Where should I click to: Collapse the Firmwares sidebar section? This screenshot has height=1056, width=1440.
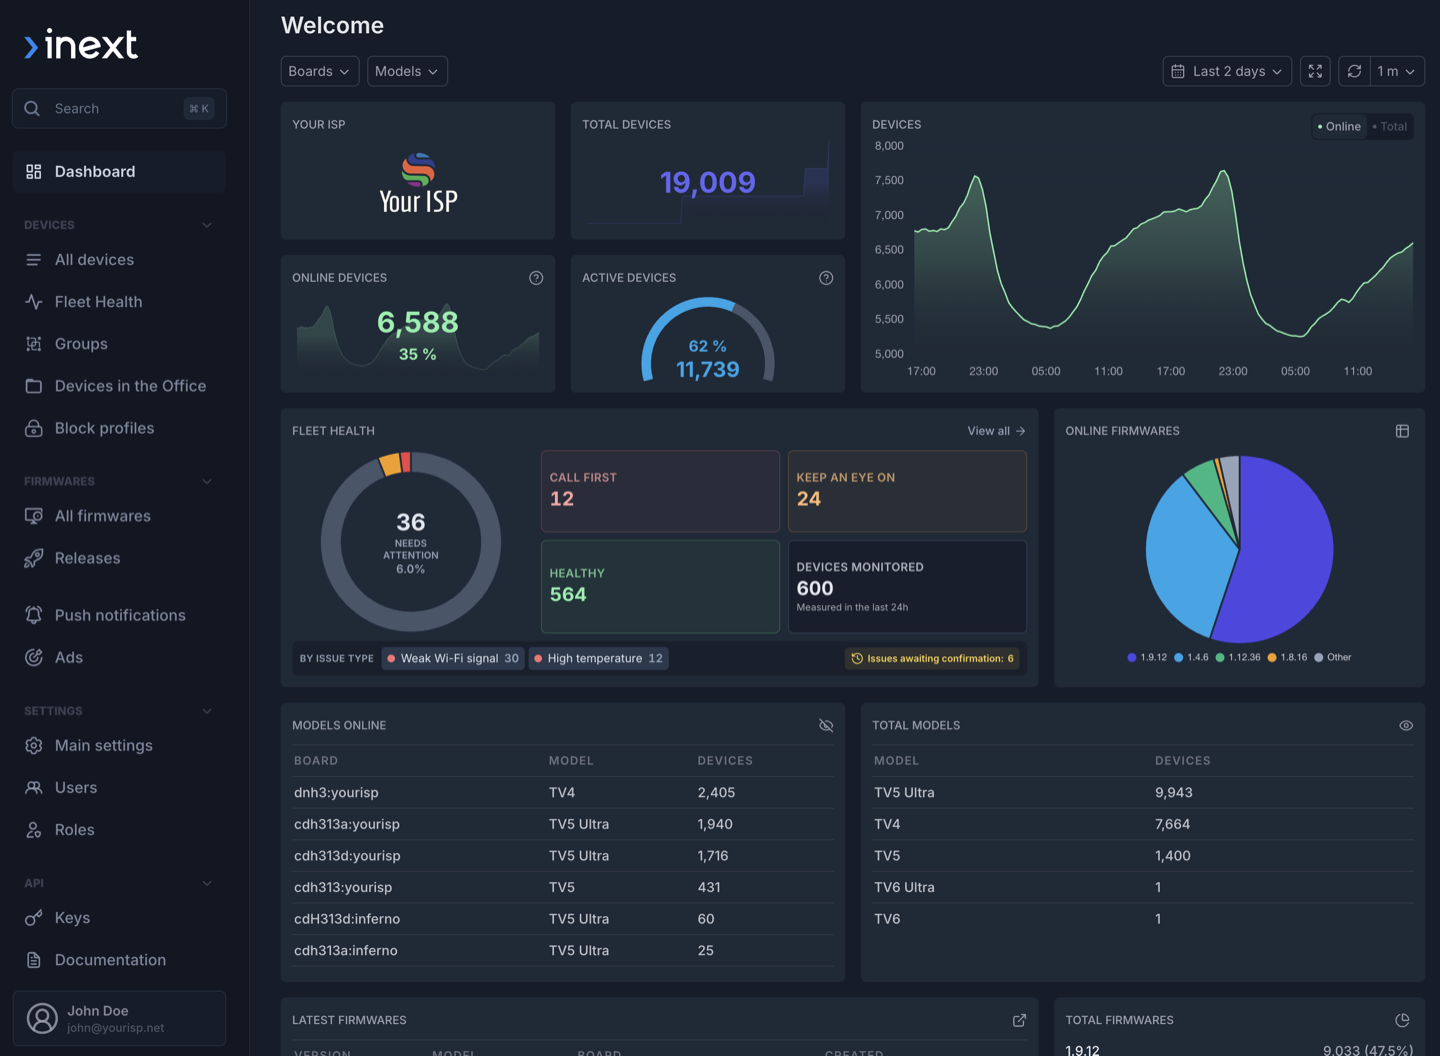pyautogui.click(x=207, y=481)
